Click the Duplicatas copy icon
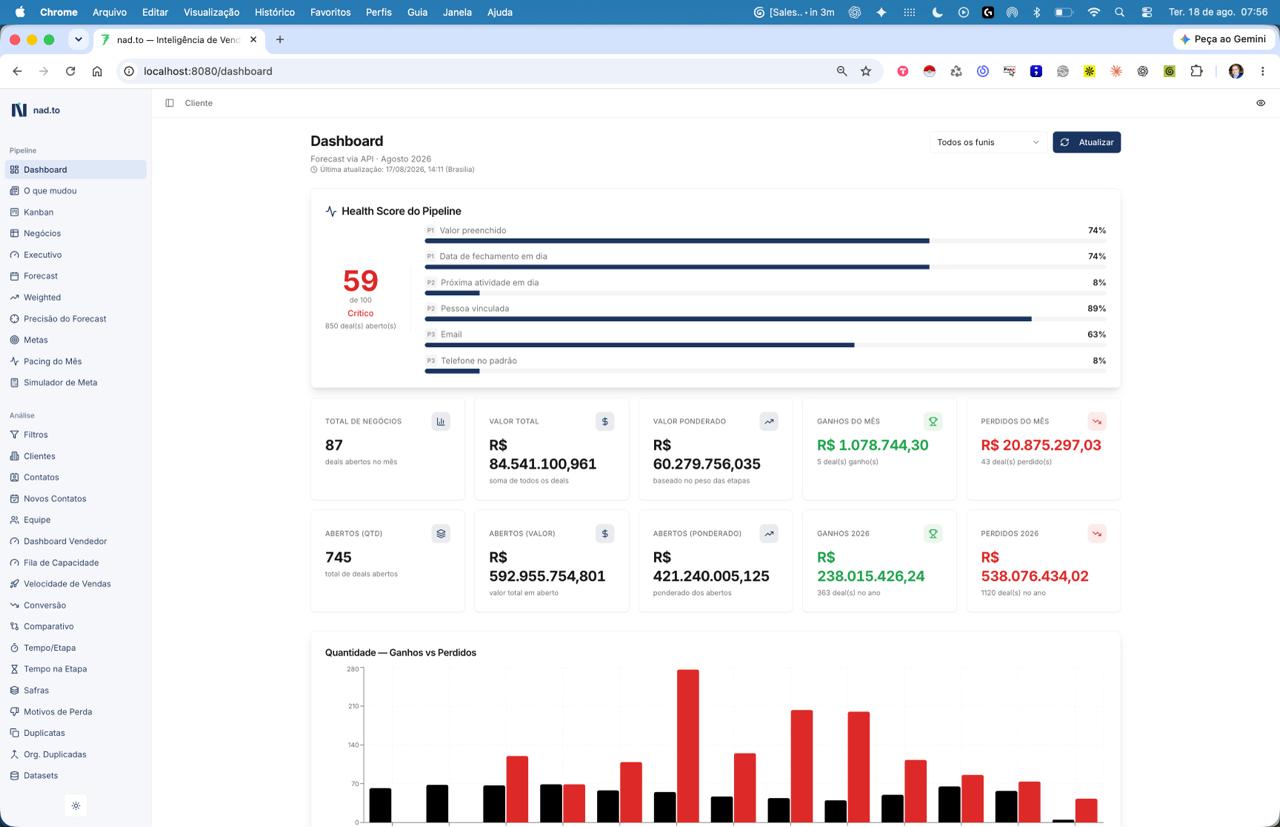The height and width of the screenshot is (827, 1280). tap(14, 733)
